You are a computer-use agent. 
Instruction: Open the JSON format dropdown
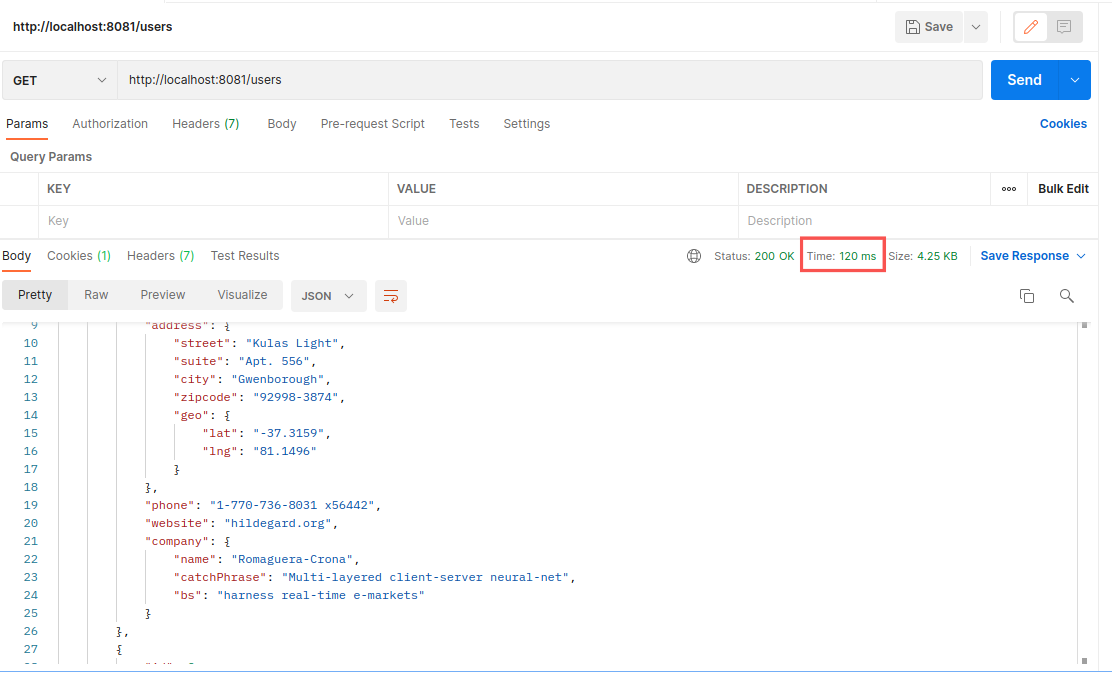[x=328, y=296]
